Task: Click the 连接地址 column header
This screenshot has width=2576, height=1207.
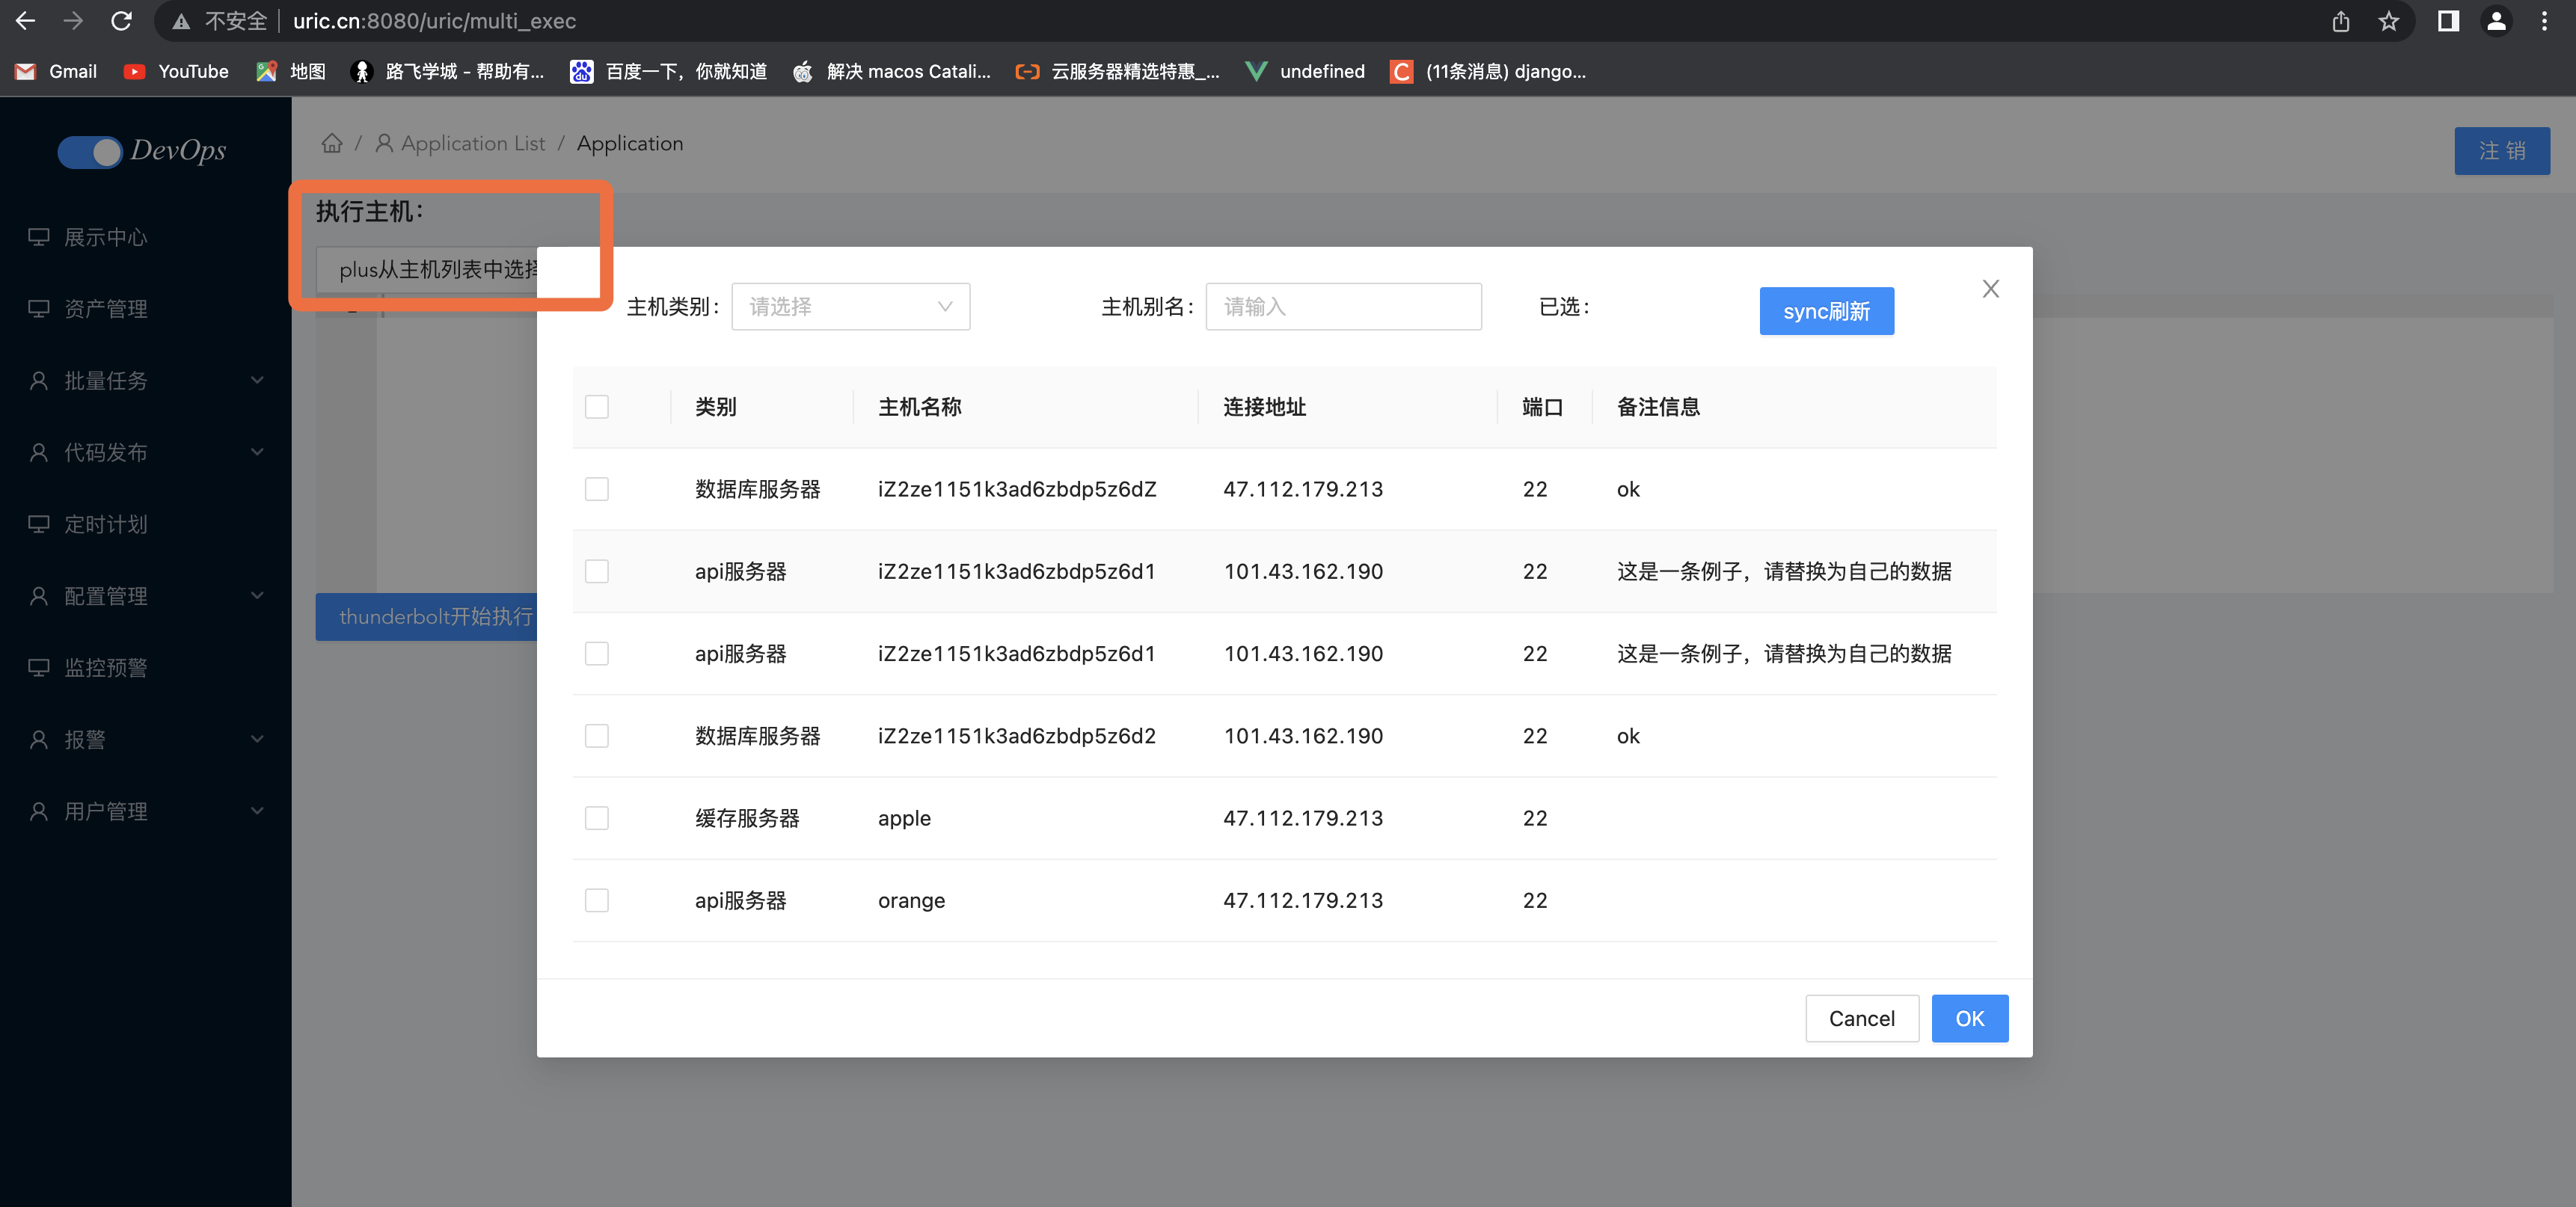Action: tap(1265, 407)
